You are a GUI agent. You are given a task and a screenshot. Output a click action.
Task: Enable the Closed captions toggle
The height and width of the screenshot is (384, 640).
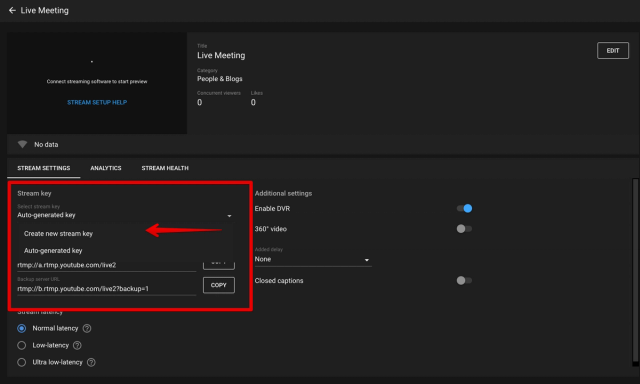pyautogui.click(x=464, y=280)
